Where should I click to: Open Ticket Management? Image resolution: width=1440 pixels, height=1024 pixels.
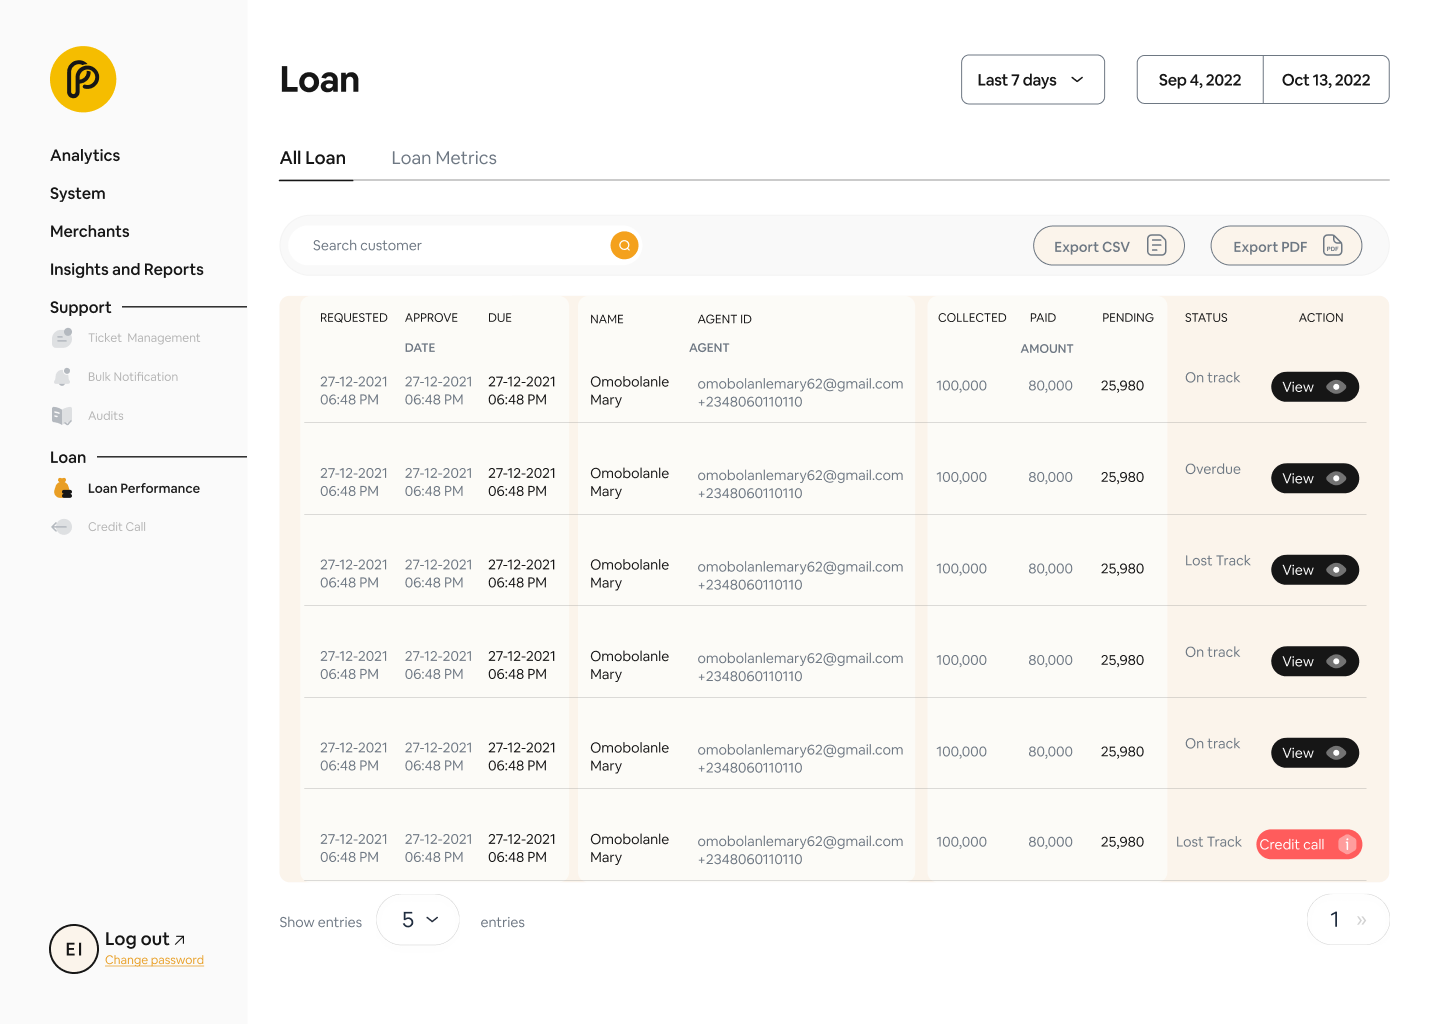[x=144, y=338]
